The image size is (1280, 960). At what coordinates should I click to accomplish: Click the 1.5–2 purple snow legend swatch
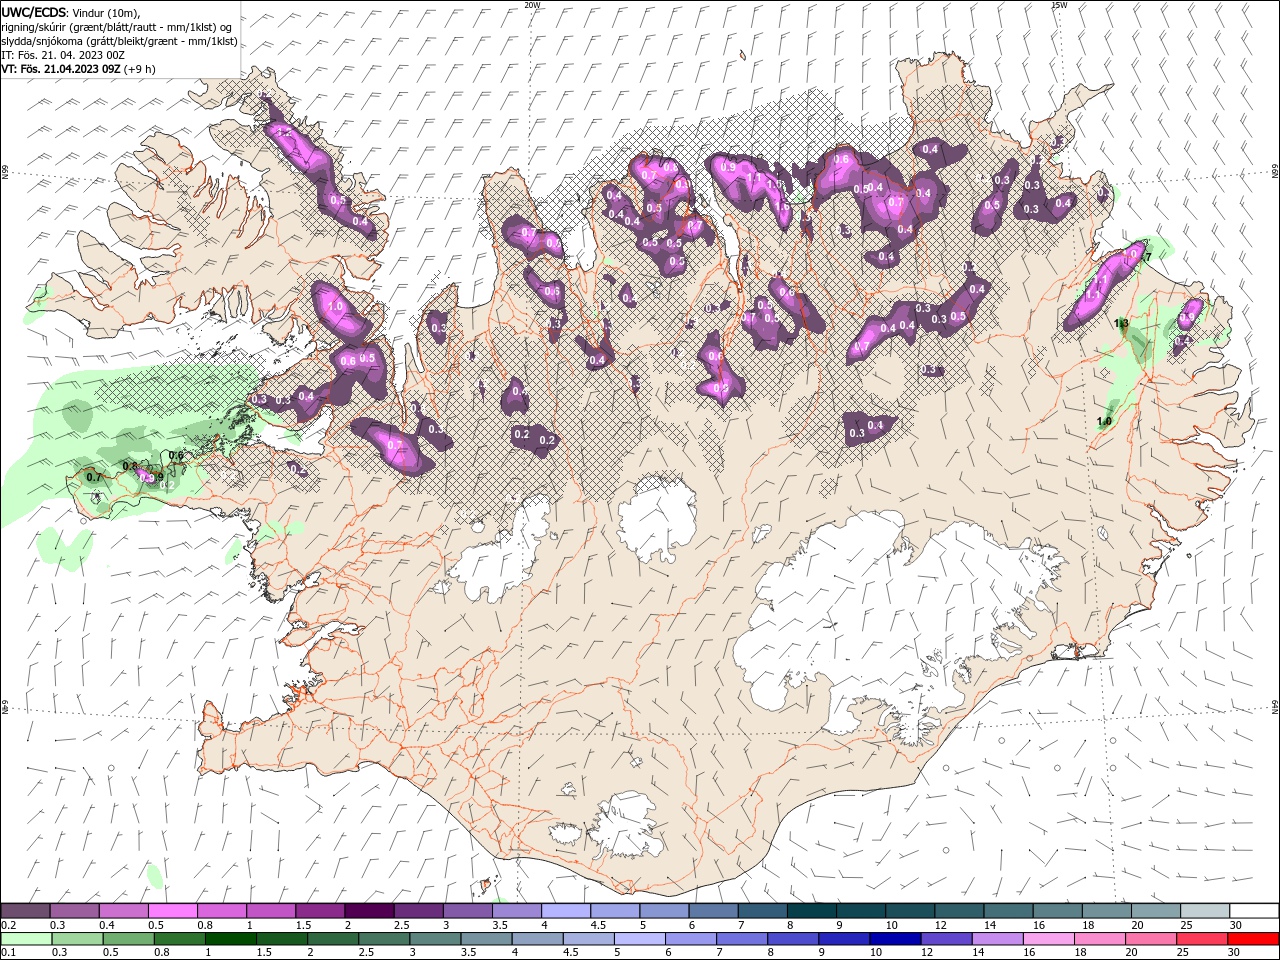tap(319, 911)
